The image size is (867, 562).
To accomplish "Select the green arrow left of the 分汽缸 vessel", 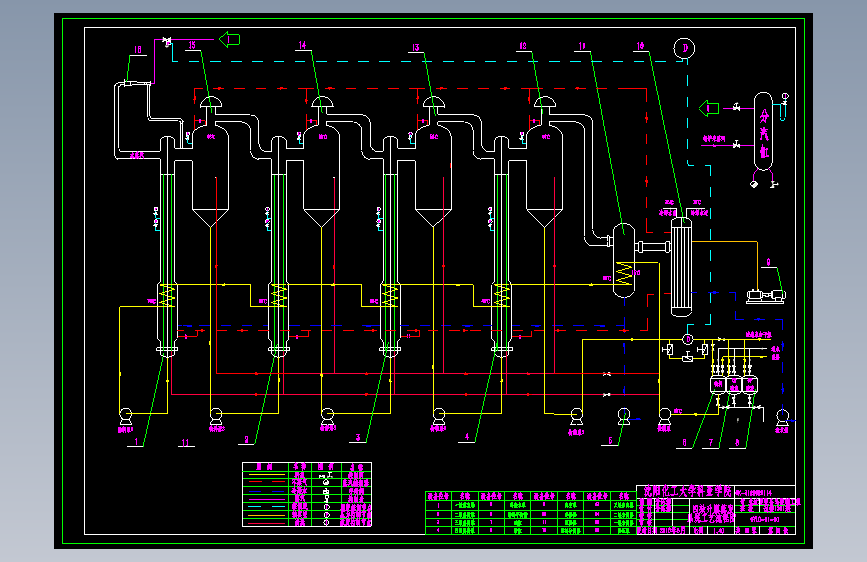I will [709, 108].
